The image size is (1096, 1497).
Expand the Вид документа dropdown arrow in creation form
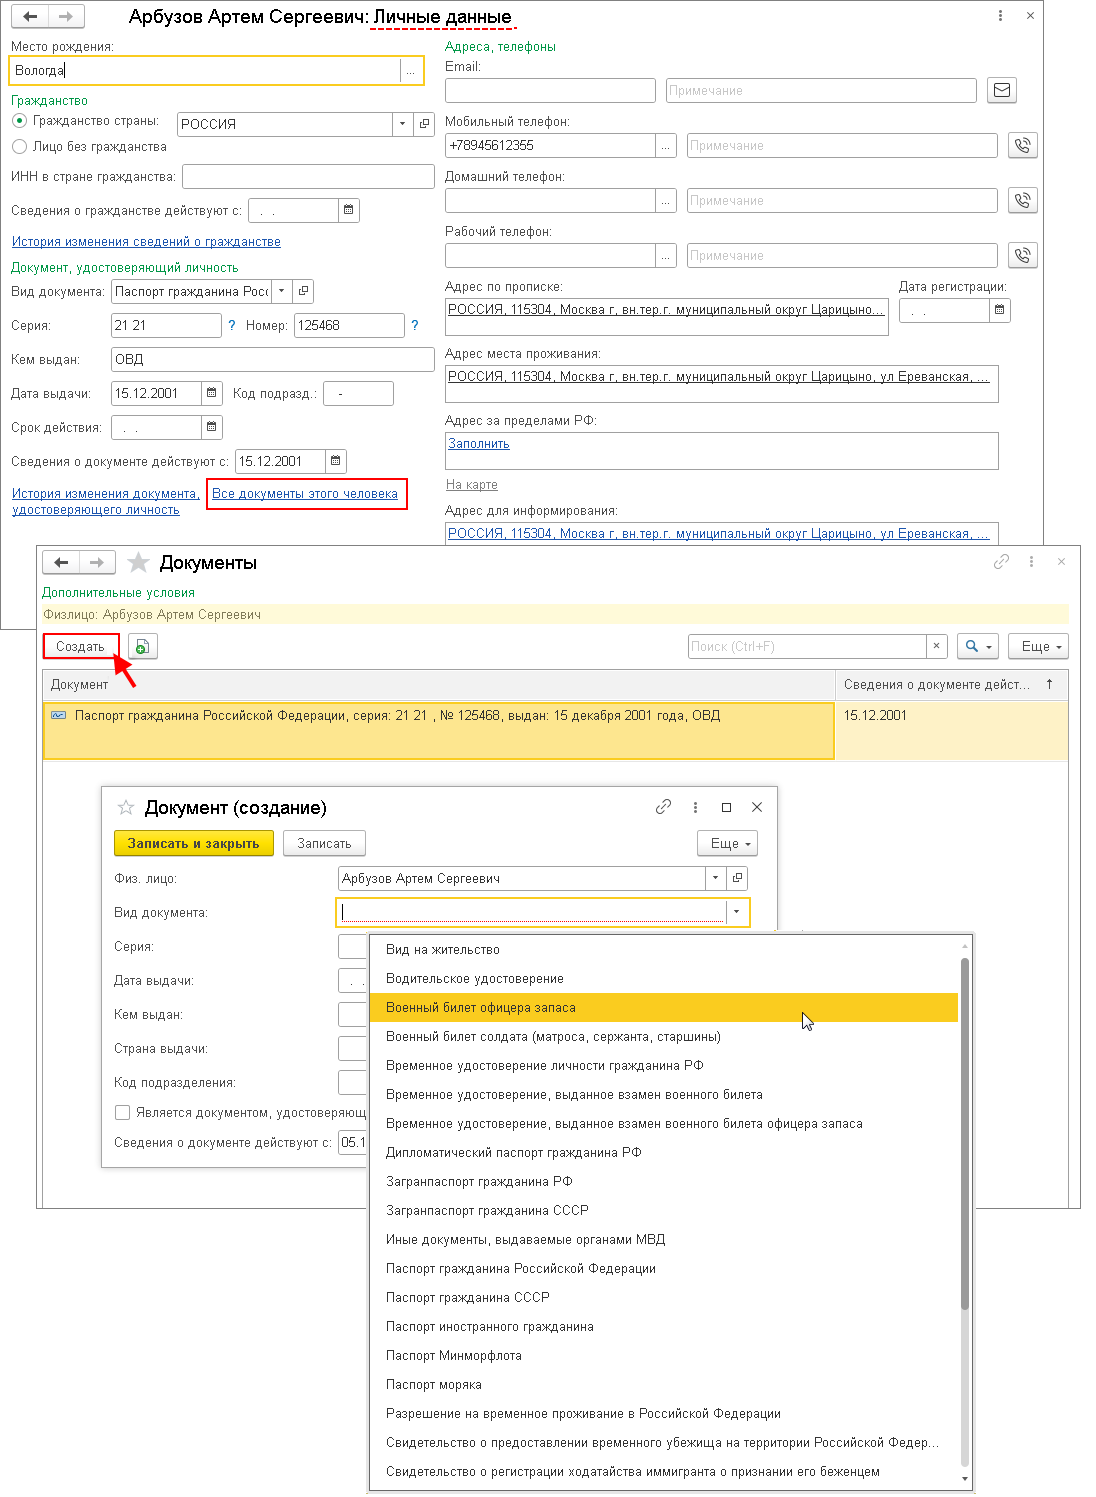point(737,912)
